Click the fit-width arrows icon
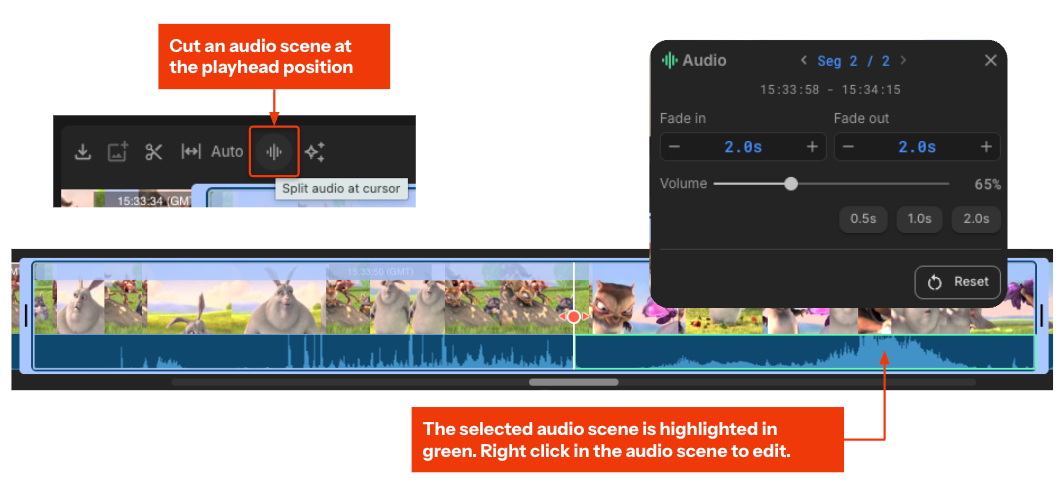This screenshot has height=496, width=1064. [191, 152]
